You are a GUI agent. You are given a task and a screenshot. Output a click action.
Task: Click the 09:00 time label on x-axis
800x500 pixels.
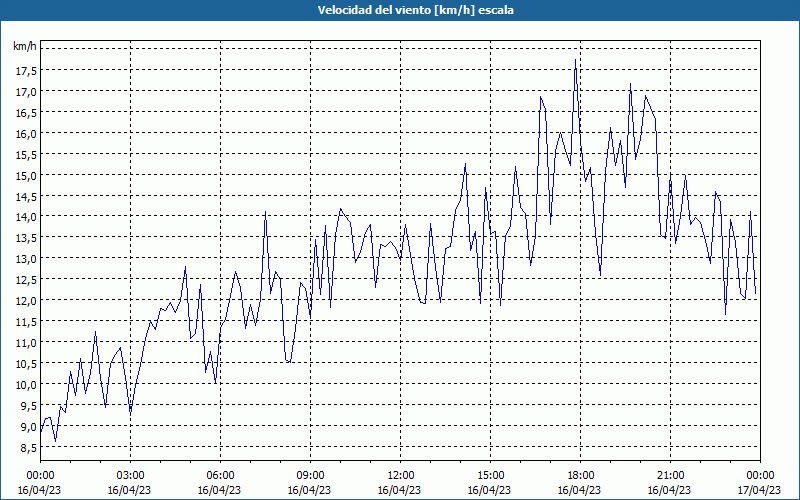pos(310,476)
